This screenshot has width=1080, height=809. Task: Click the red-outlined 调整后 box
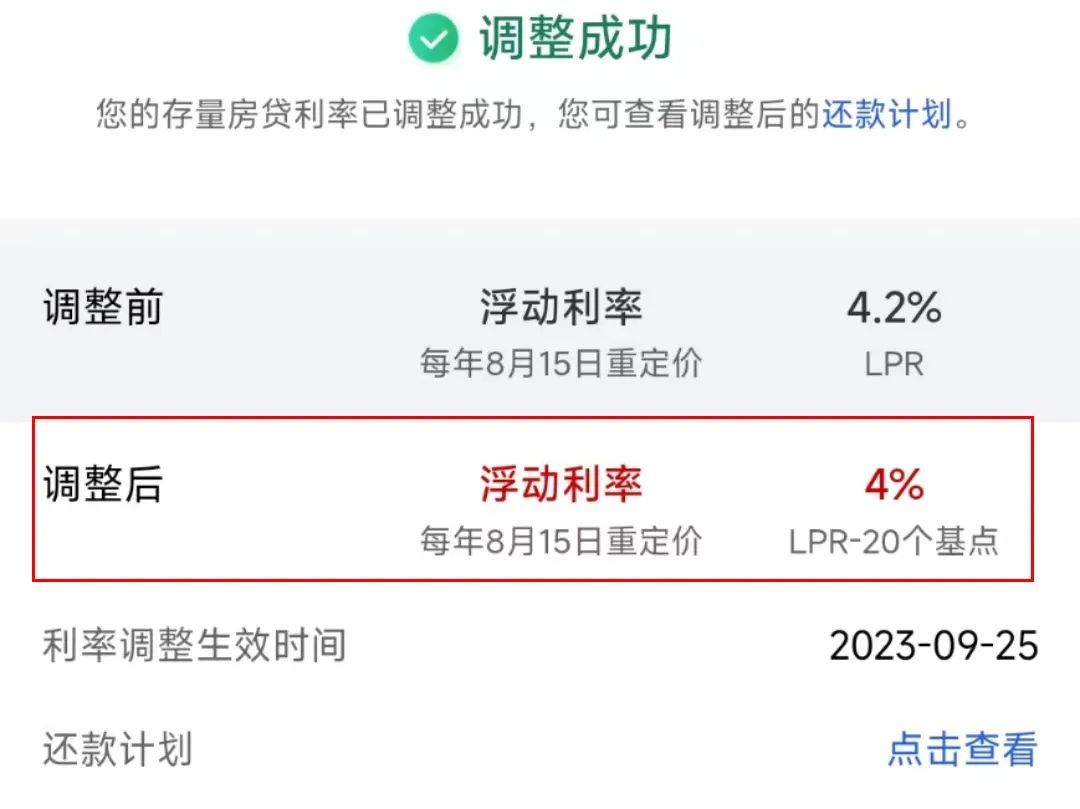(x=532, y=499)
